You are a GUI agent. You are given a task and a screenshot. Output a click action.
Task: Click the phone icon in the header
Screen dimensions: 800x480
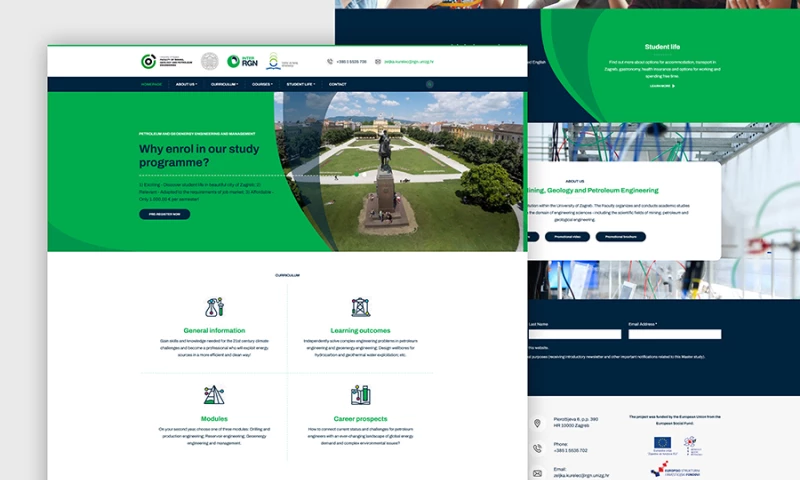click(x=330, y=62)
